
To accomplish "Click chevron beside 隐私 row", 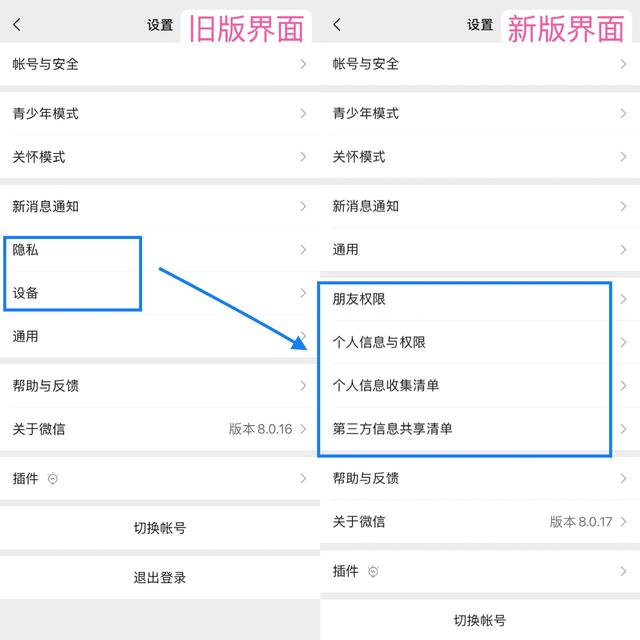I will [303, 249].
